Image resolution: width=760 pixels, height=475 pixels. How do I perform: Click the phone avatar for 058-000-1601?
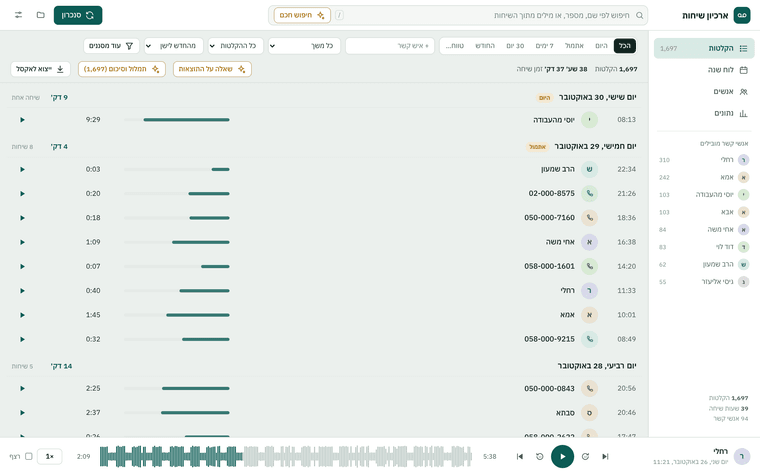tap(589, 266)
